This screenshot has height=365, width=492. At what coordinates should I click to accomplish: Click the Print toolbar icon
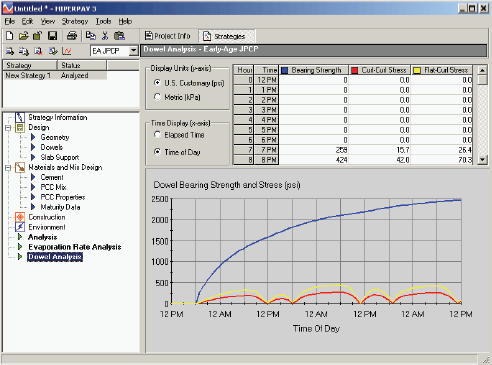(x=72, y=36)
